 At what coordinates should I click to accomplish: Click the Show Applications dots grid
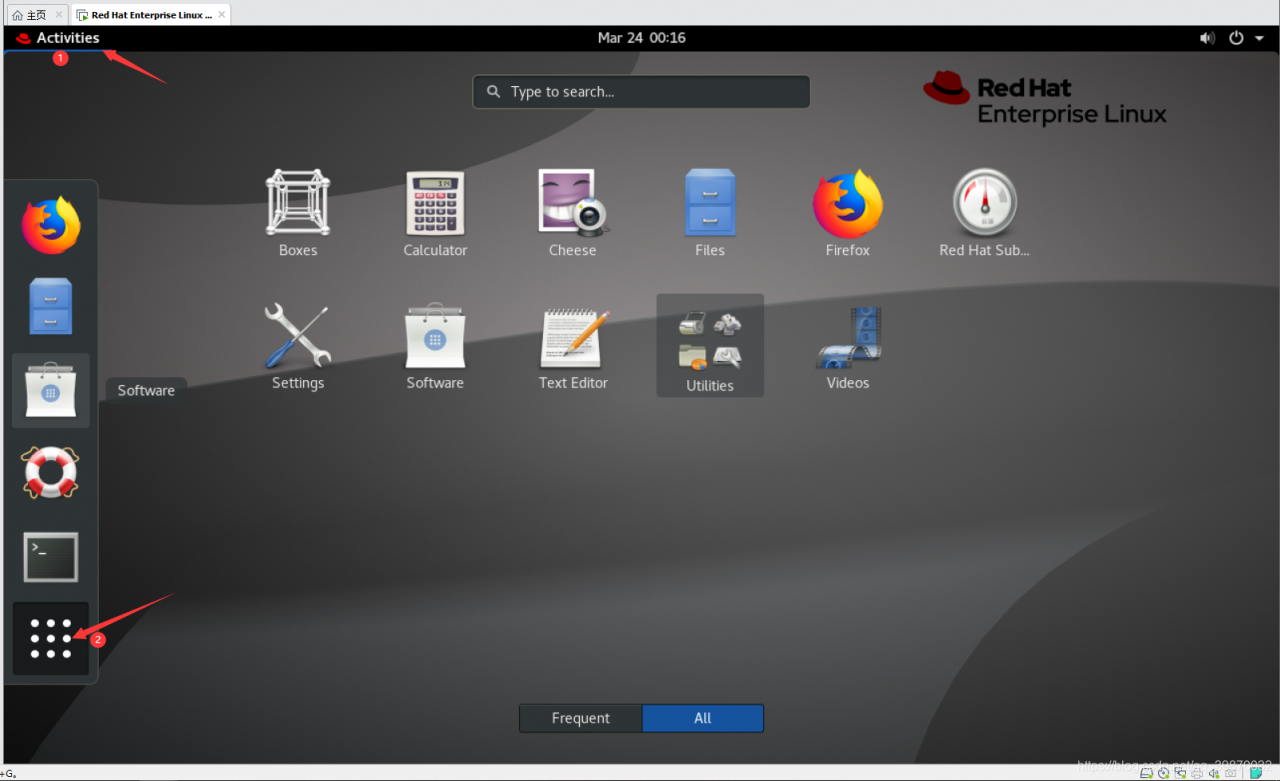click(x=51, y=638)
